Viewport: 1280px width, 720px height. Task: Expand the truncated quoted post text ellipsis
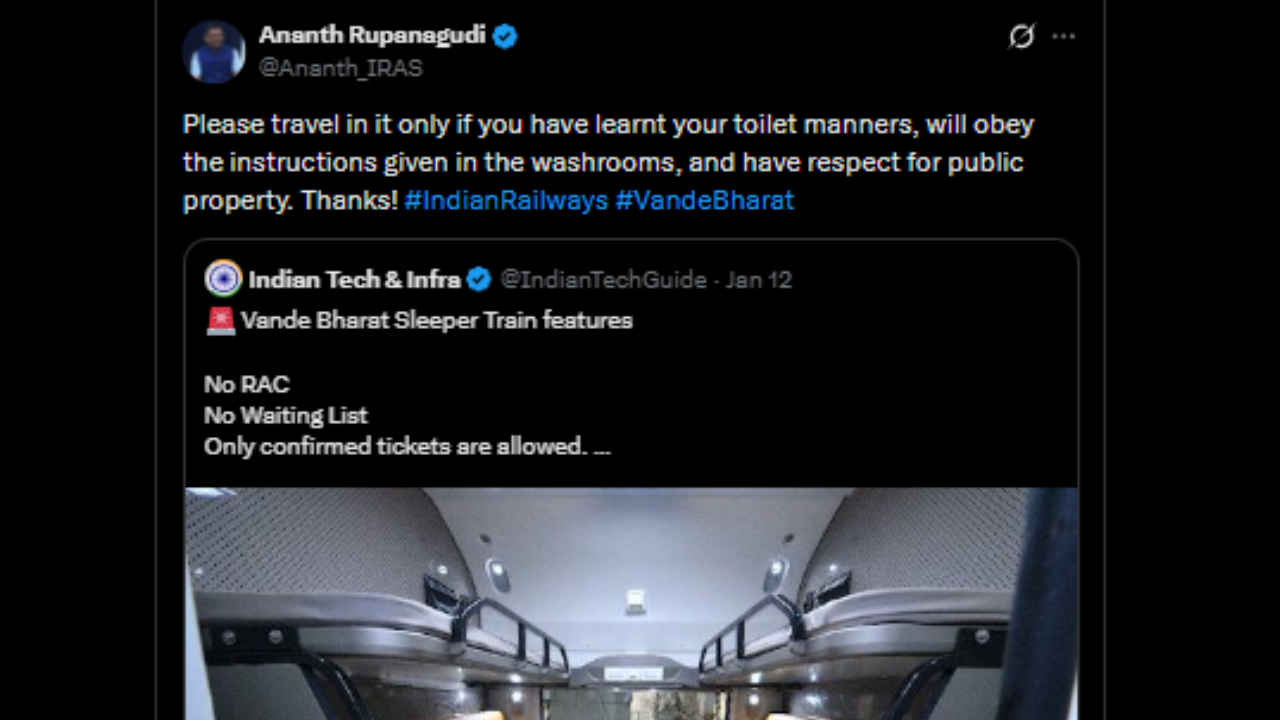[x=601, y=447]
